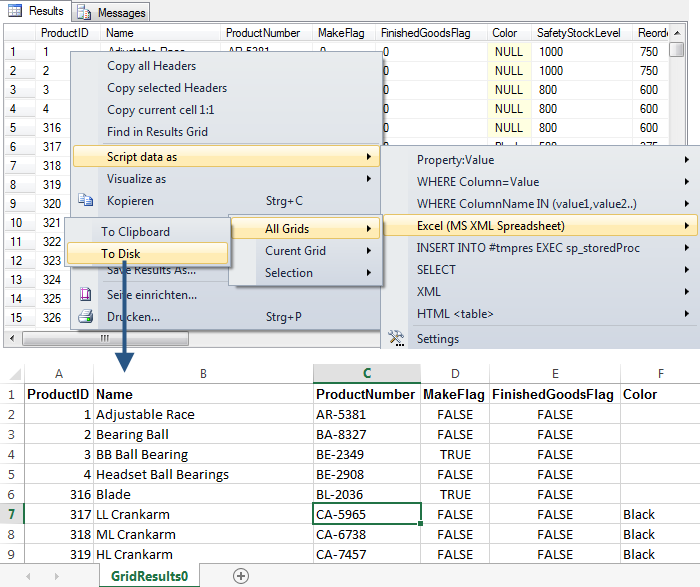700x587 pixels.
Task: Click next sheet navigation arrow
Action: 57,576
